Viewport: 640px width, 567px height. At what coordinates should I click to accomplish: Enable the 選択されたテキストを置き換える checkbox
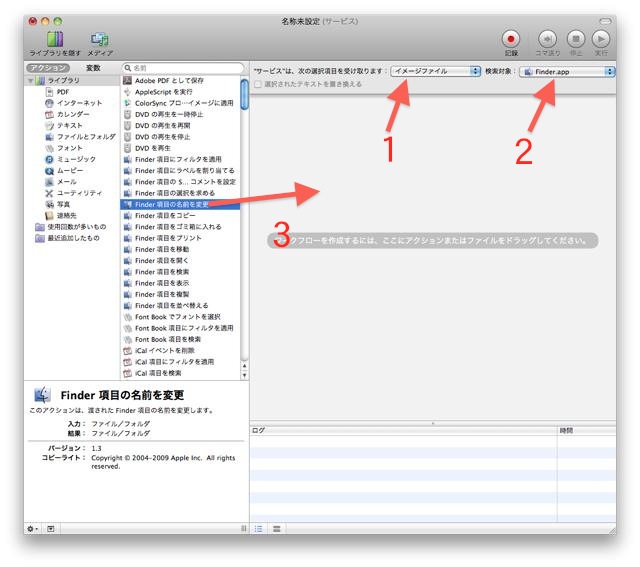click(258, 85)
